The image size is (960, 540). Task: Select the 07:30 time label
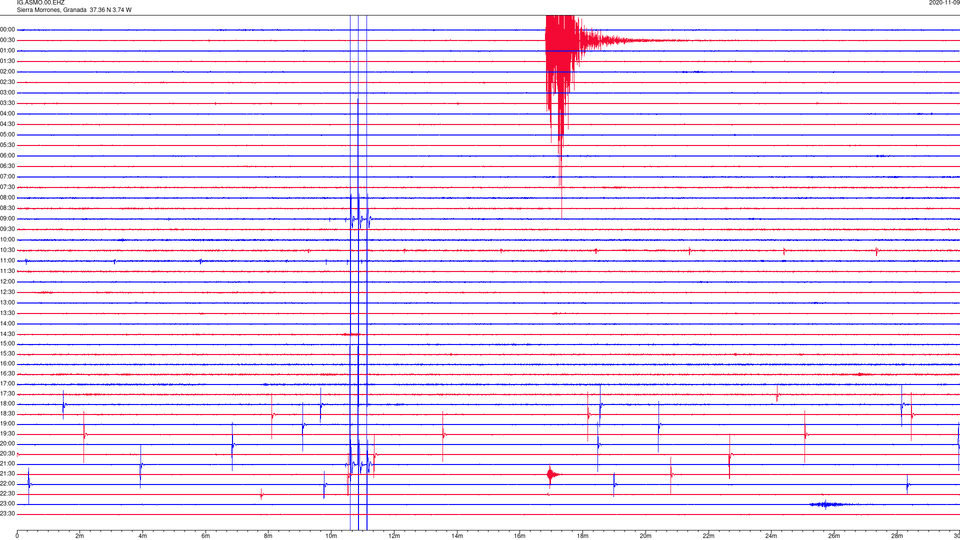point(7,187)
